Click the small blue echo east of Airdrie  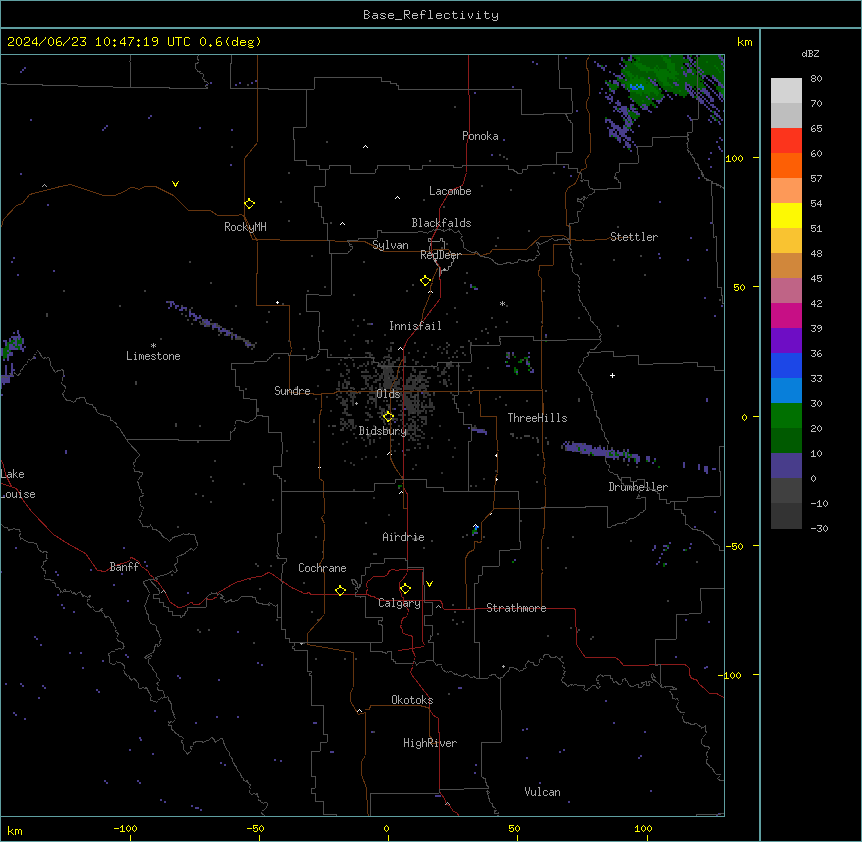click(476, 529)
